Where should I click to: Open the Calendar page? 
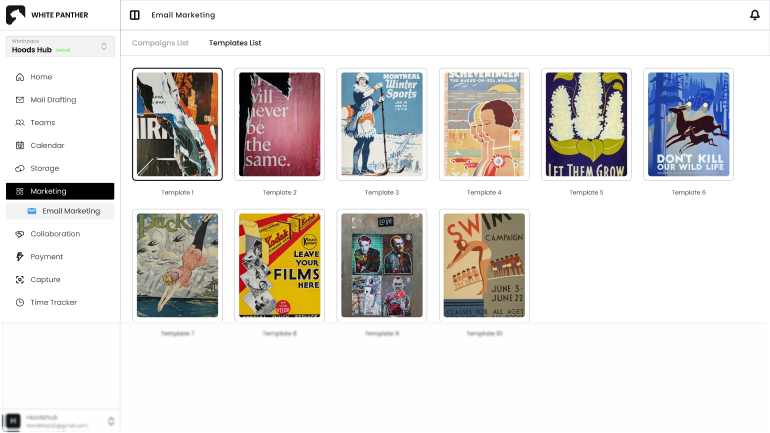(47, 146)
